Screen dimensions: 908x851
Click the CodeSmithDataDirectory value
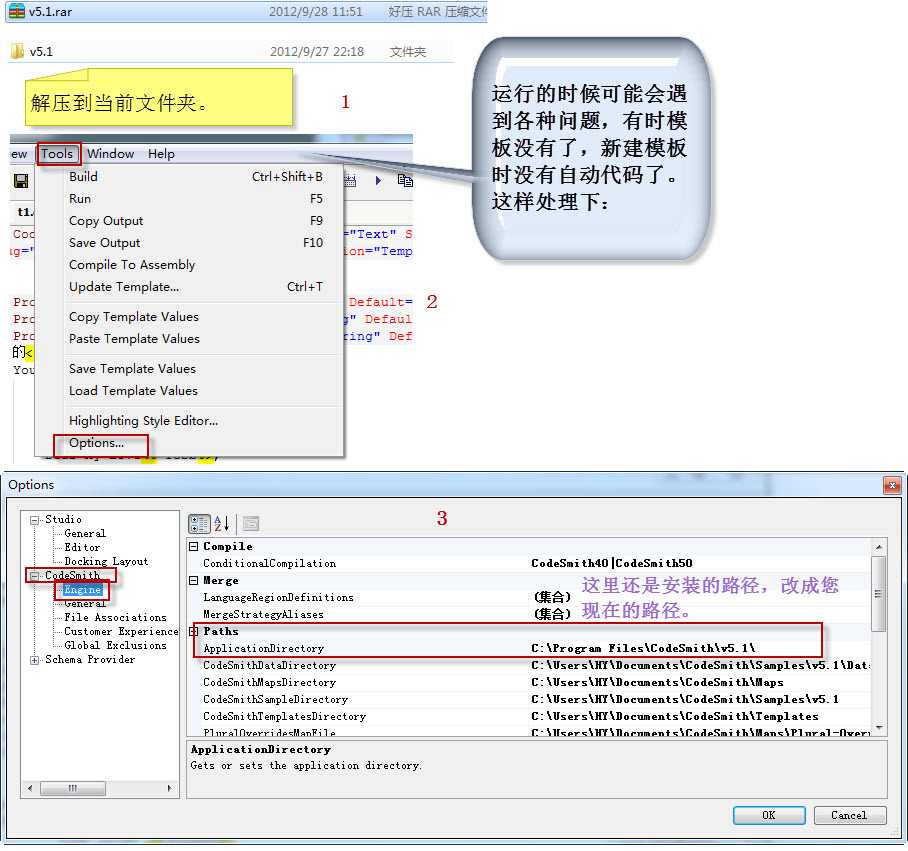point(698,665)
